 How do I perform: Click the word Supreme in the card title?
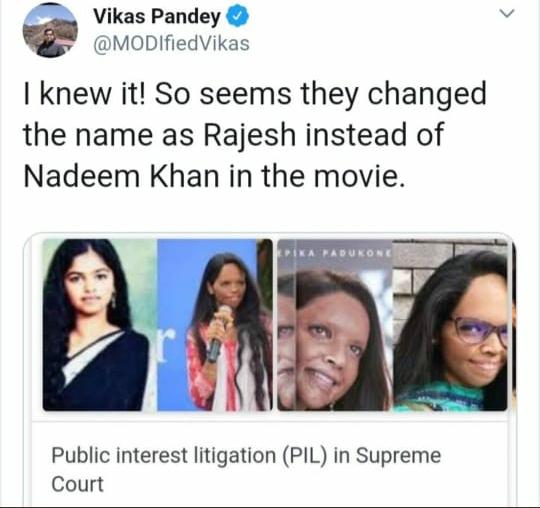pyautogui.click(x=398, y=456)
